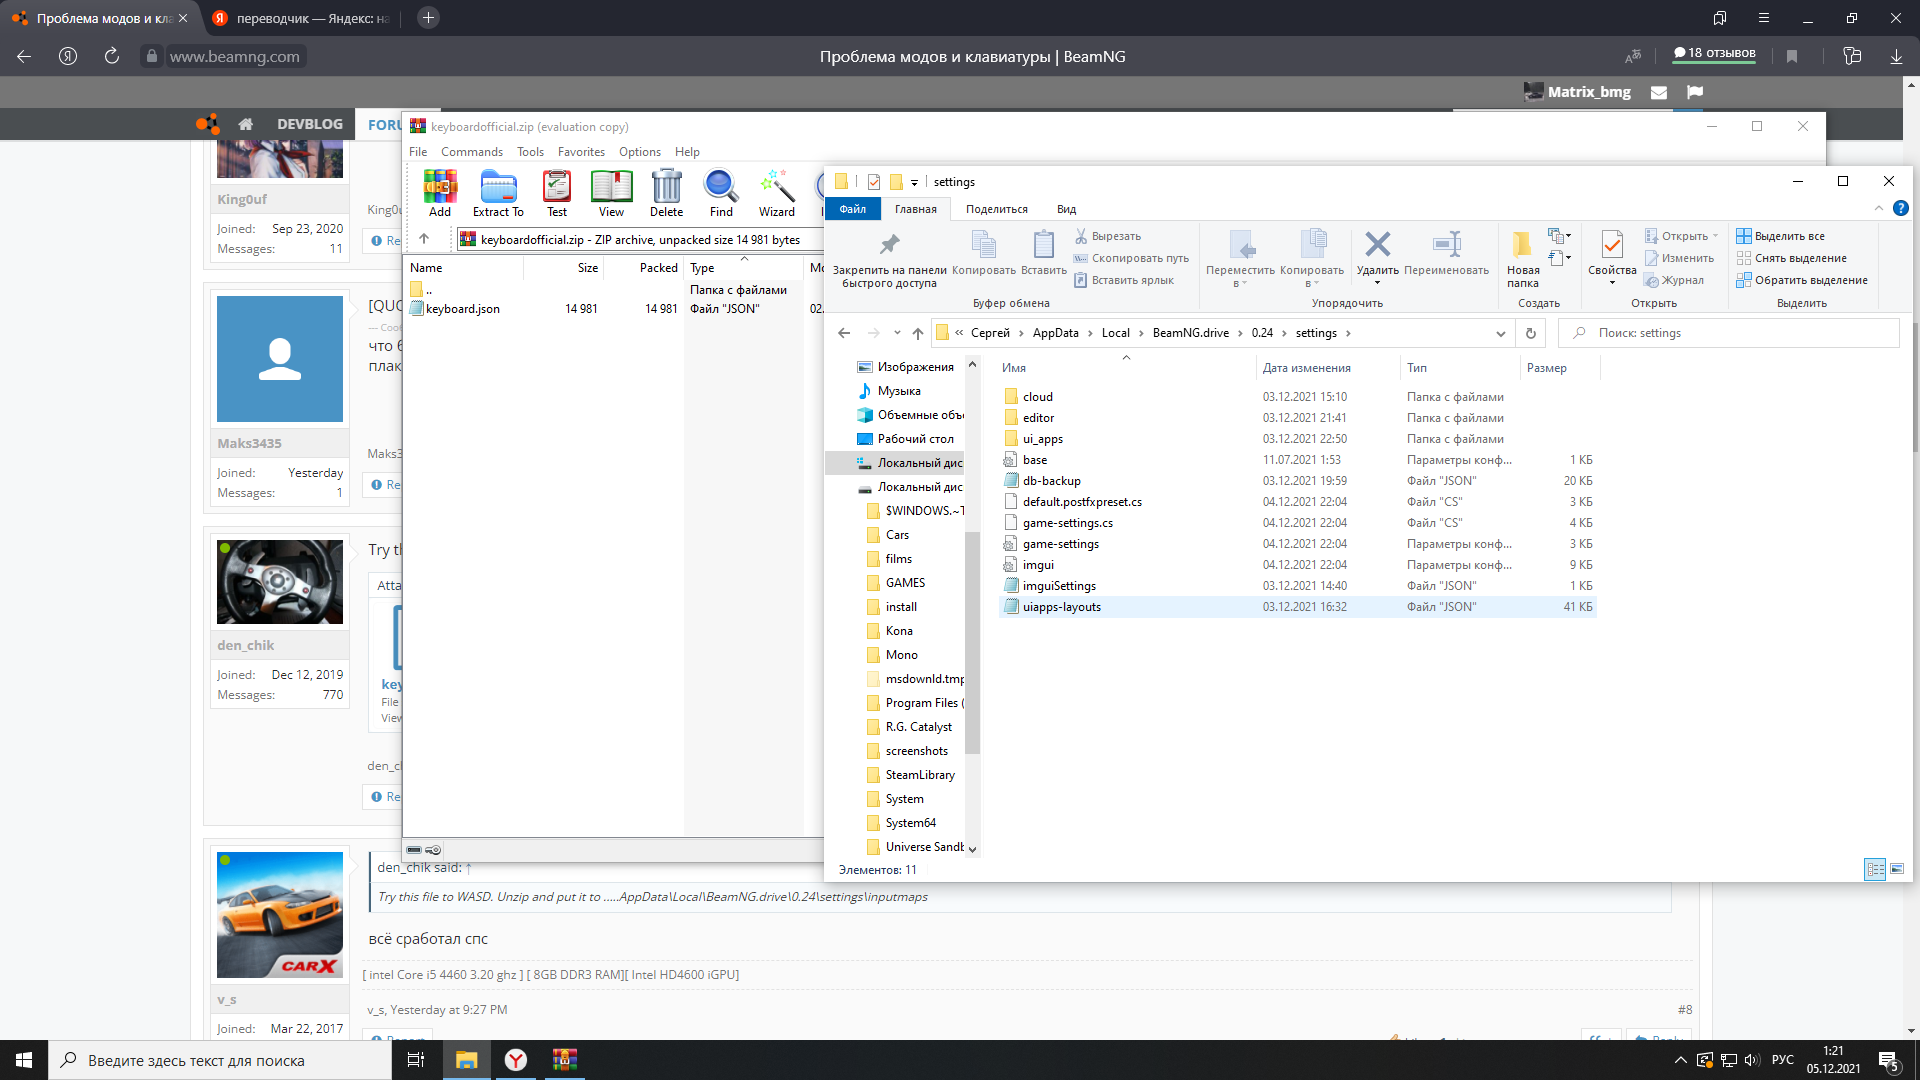Open the BeamNG forum home icon
The image size is (1920, 1080).
click(245, 124)
